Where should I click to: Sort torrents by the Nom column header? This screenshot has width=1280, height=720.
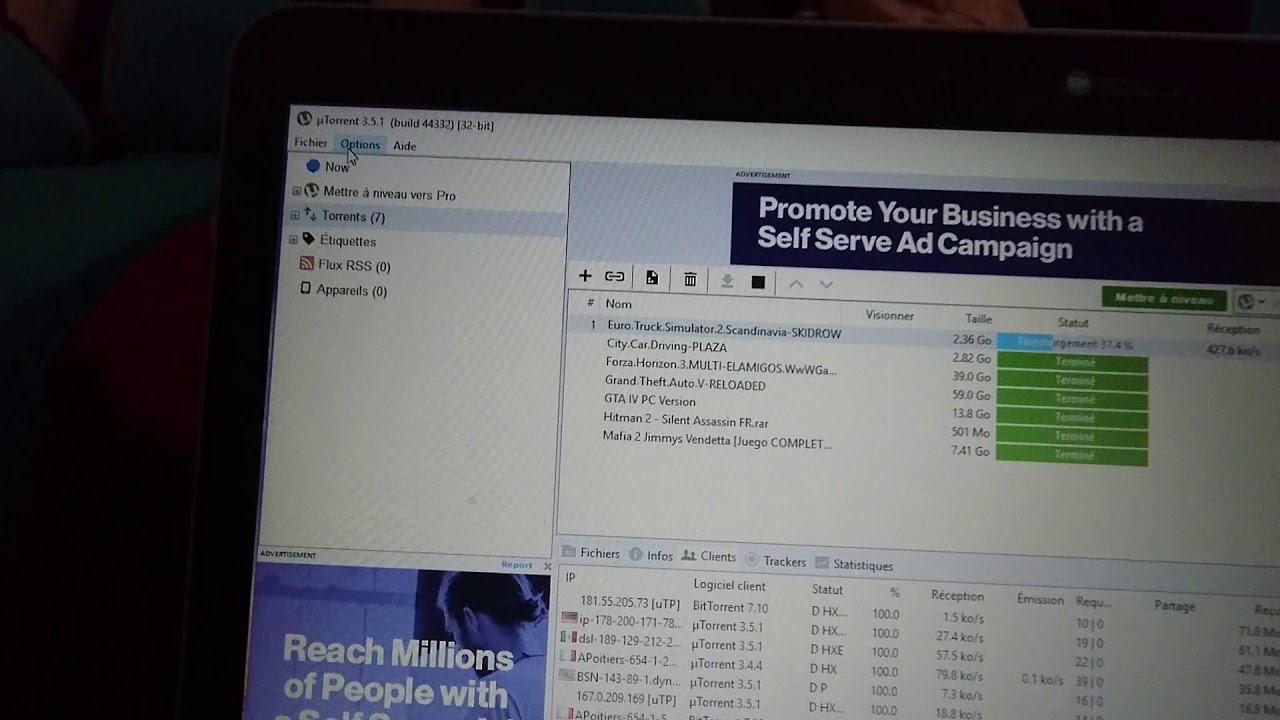619,304
